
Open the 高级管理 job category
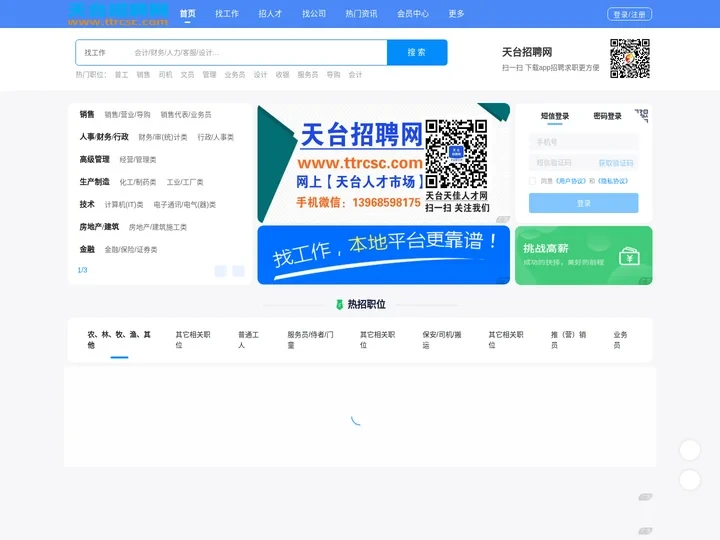94,159
